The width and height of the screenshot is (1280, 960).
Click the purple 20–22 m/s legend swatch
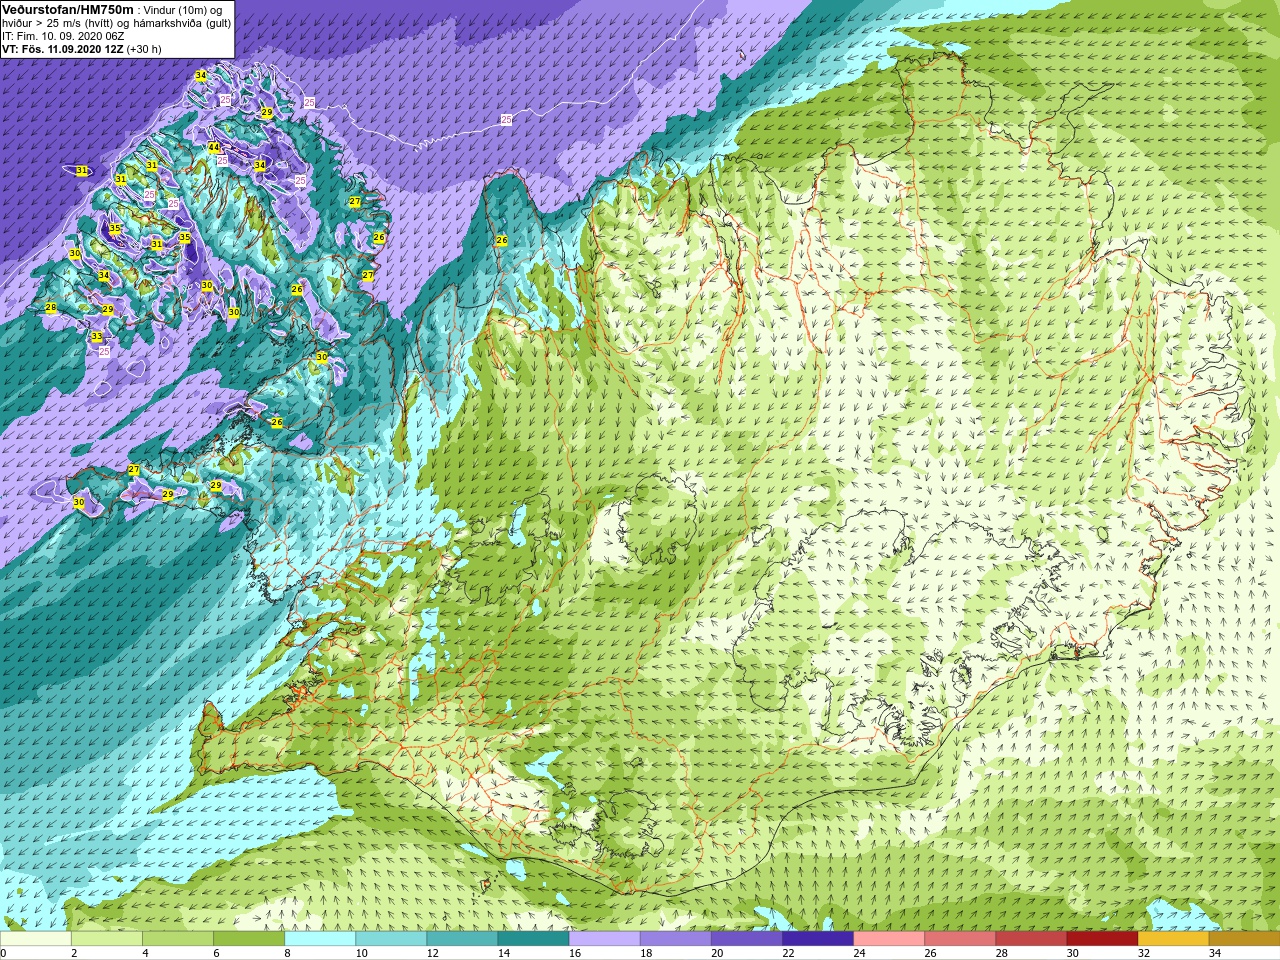pyautogui.click(x=746, y=939)
